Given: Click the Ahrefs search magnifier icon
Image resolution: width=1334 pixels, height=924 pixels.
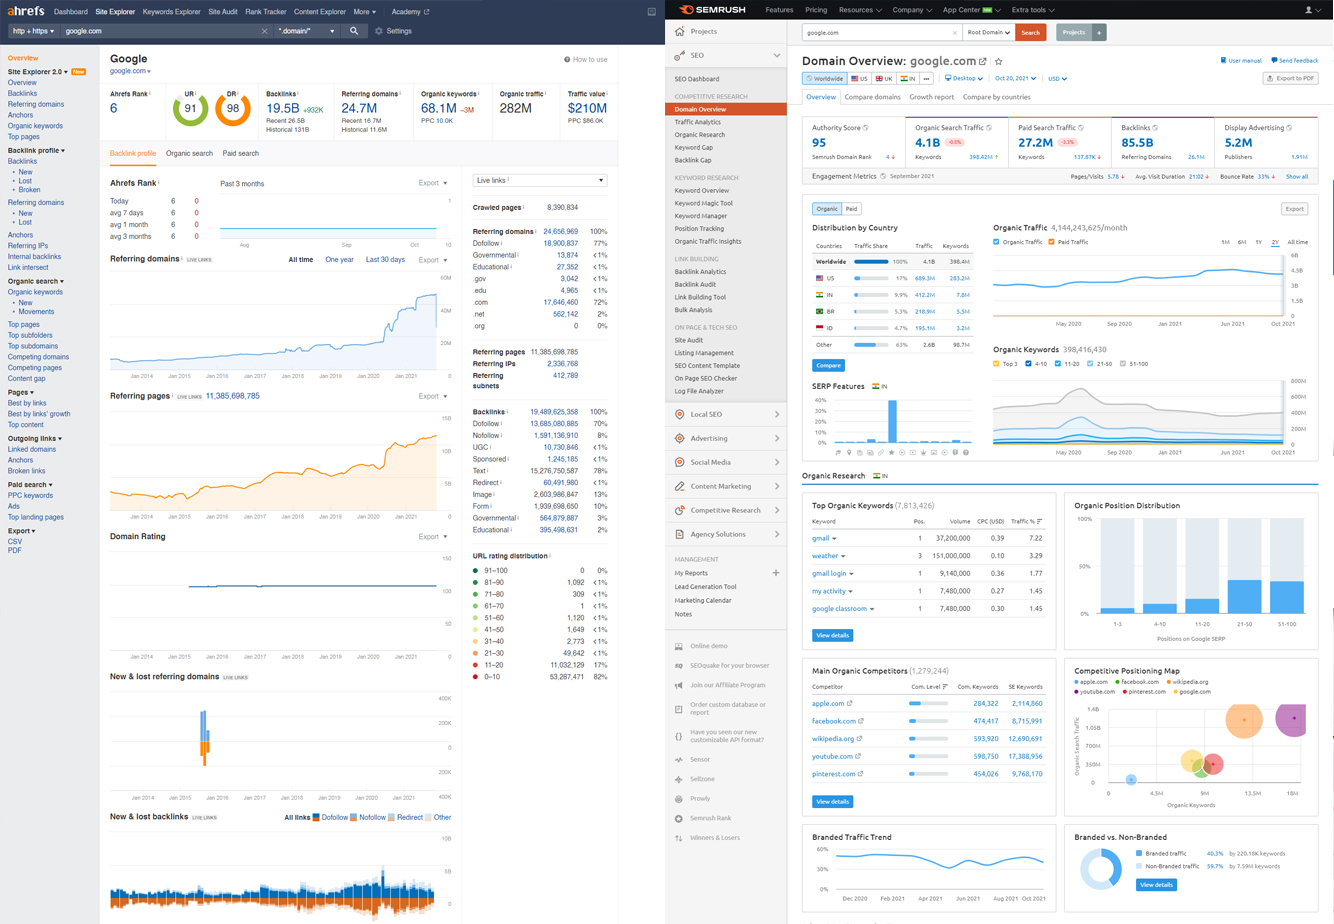Looking at the screenshot, I should pos(354,31).
